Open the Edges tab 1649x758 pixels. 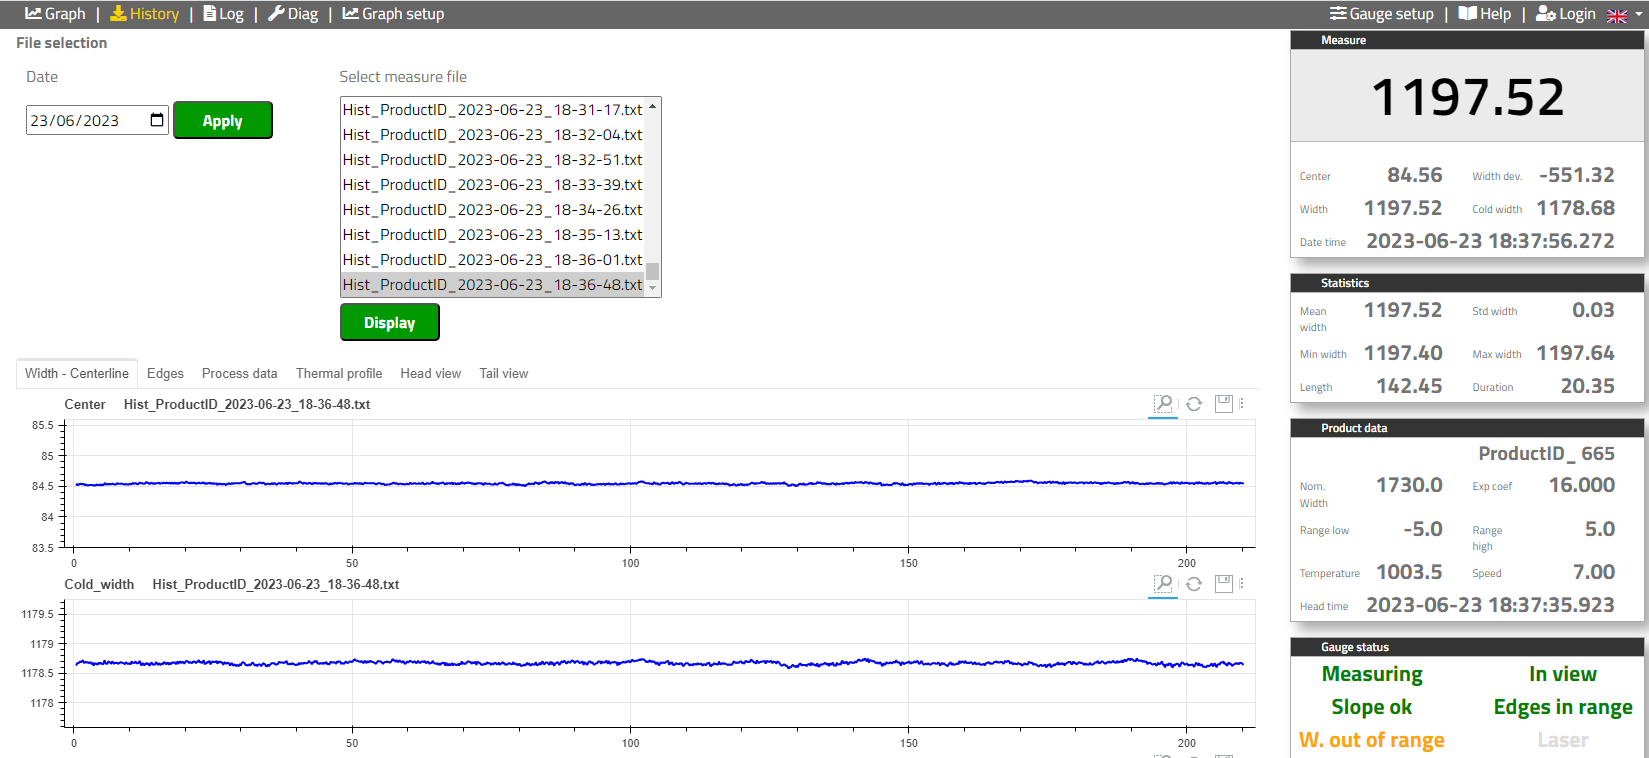165,373
